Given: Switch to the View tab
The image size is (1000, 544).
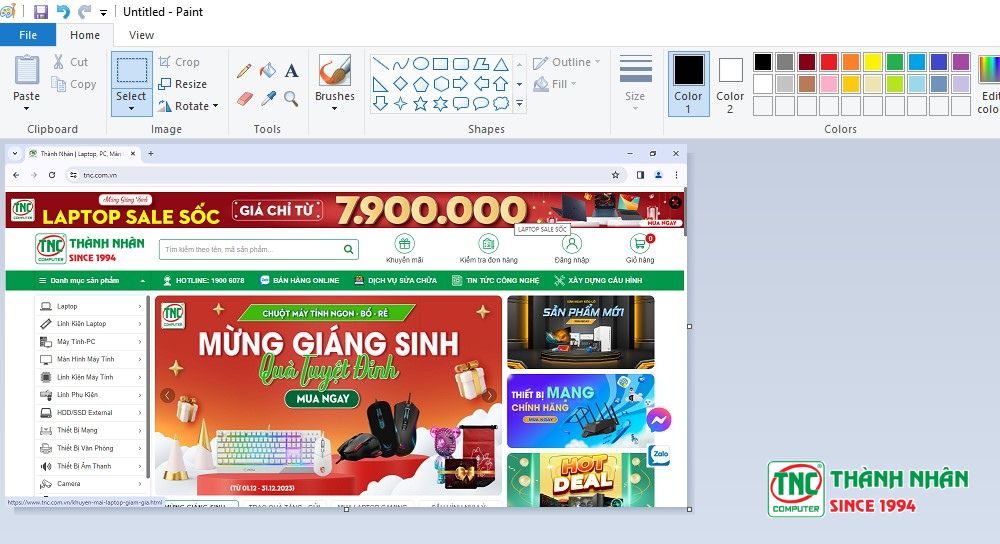Looking at the screenshot, I should coord(142,35).
